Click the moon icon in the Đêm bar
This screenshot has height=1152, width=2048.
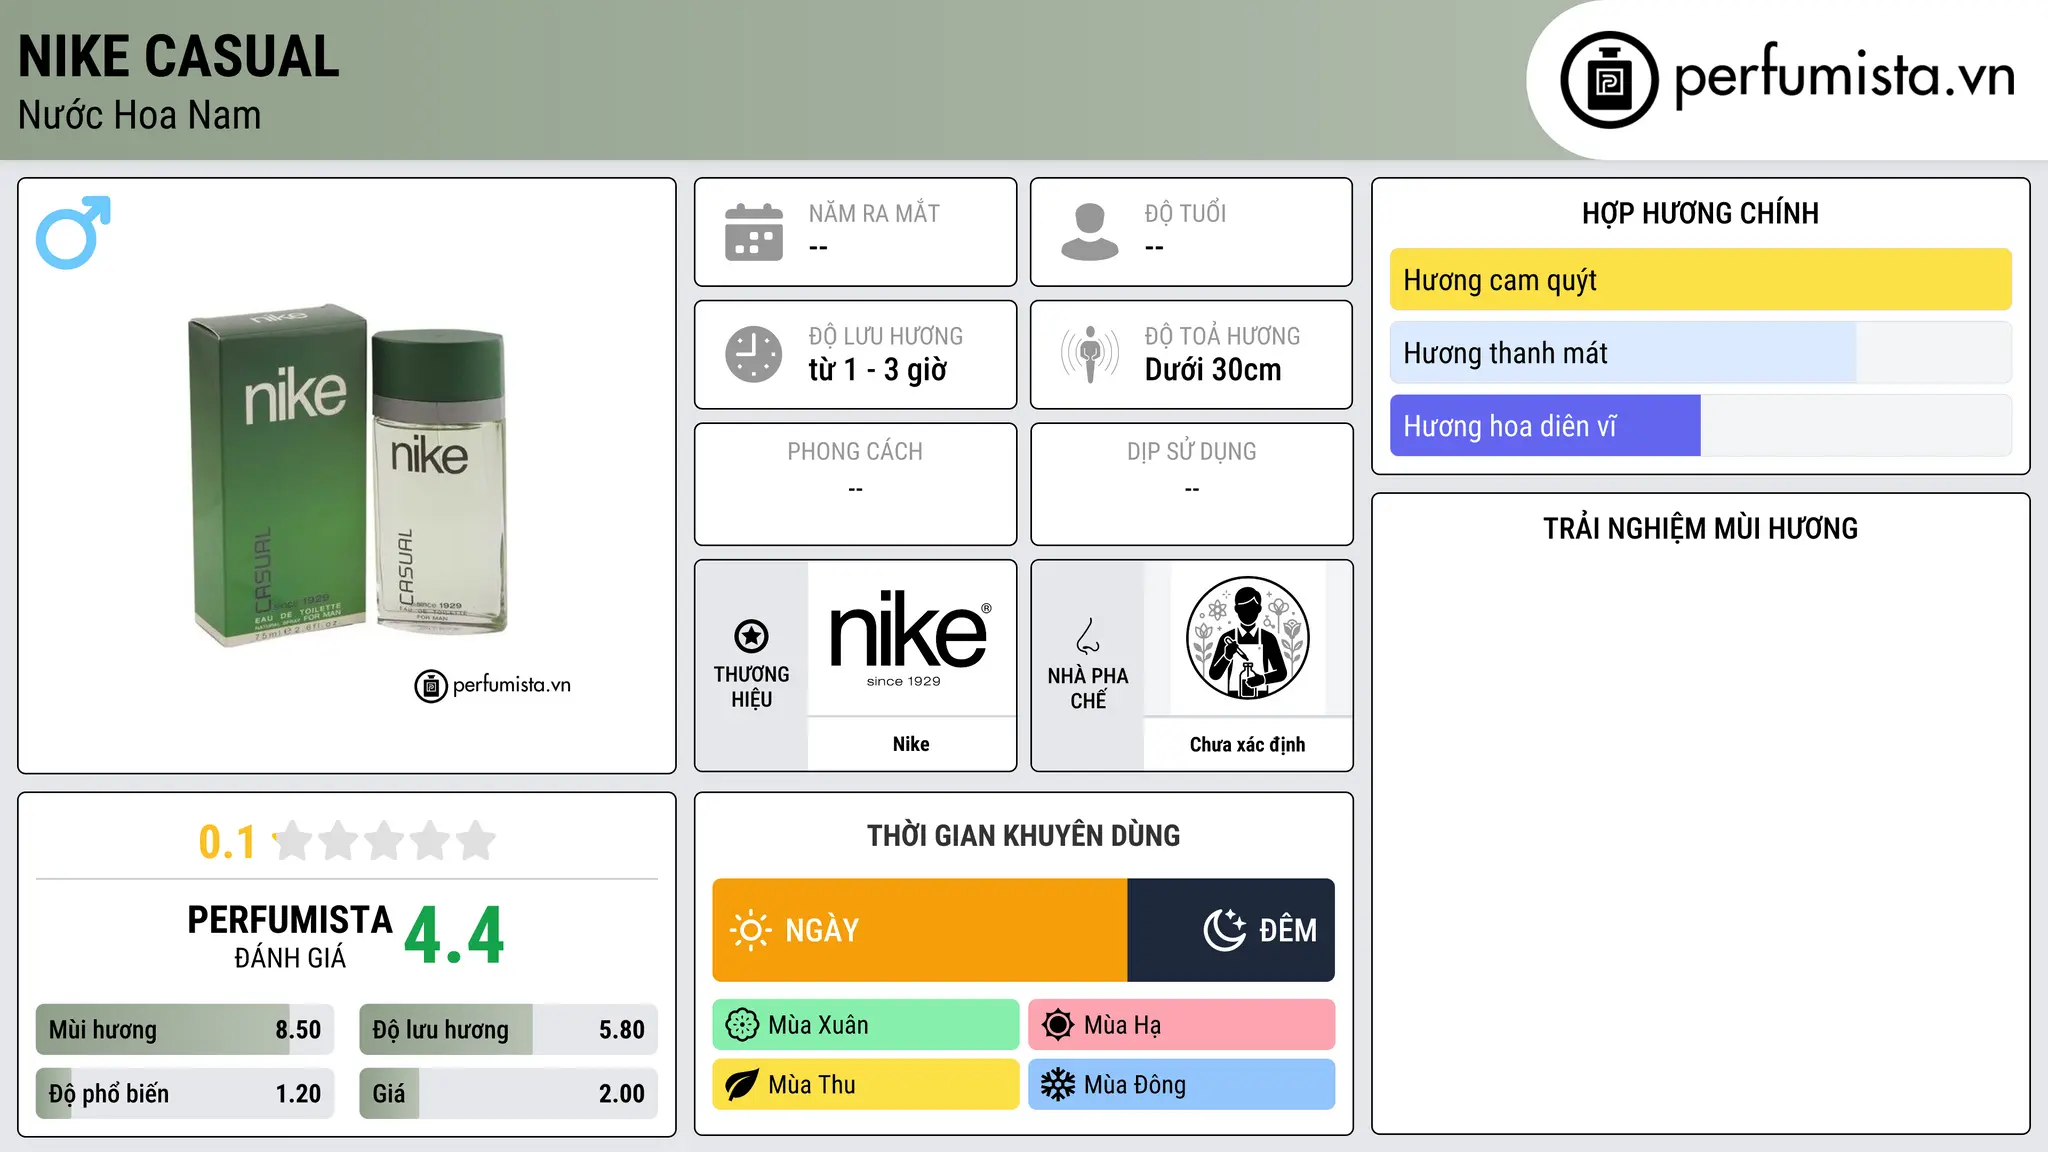[x=1225, y=930]
